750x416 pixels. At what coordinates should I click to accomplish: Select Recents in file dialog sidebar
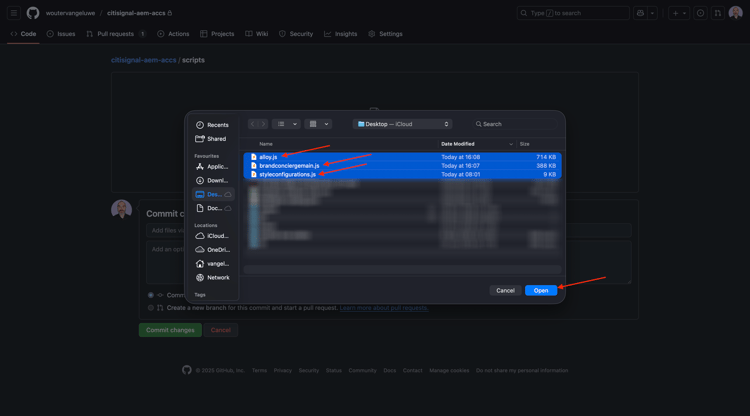pyautogui.click(x=212, y=125)
